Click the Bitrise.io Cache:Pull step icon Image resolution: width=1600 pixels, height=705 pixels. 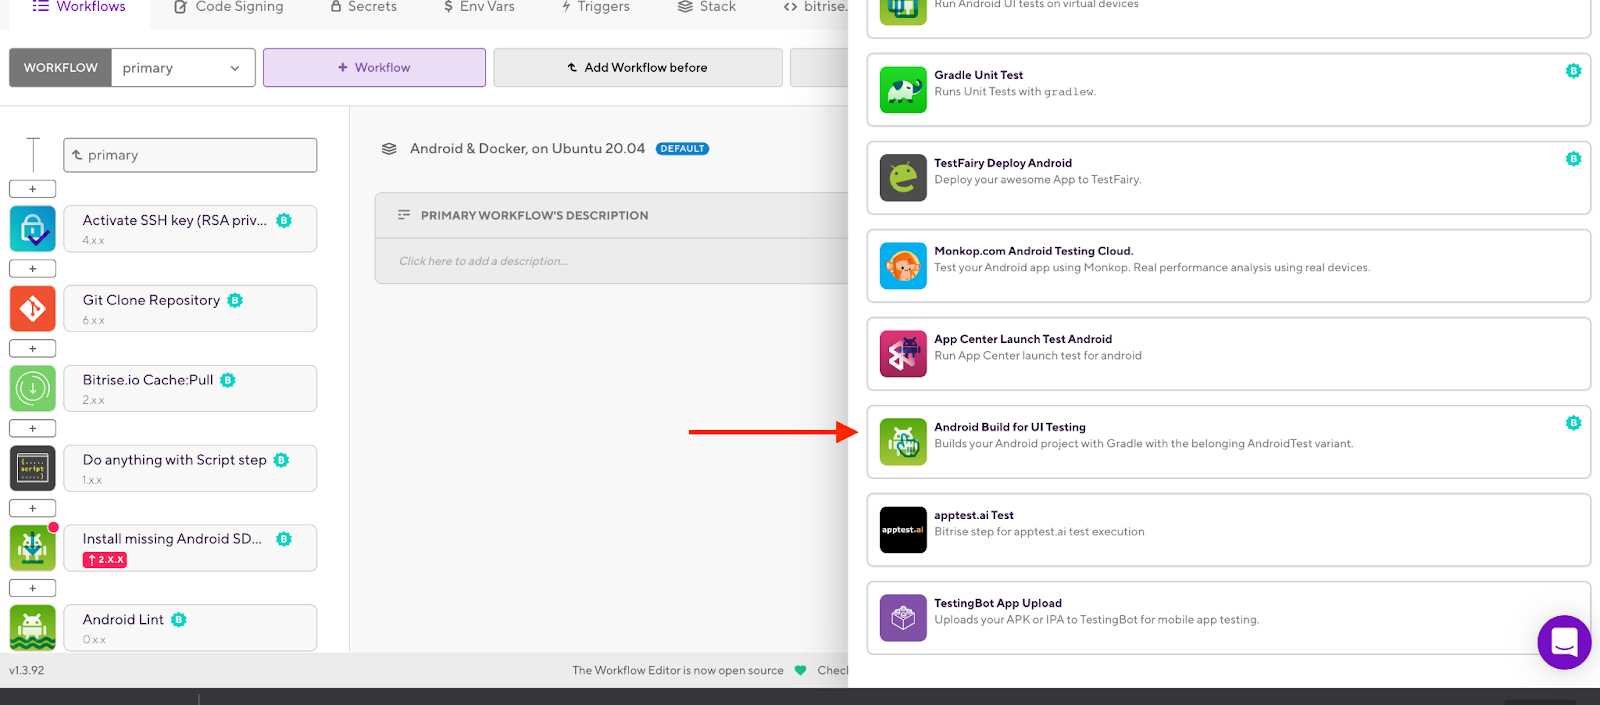[33, 389]
